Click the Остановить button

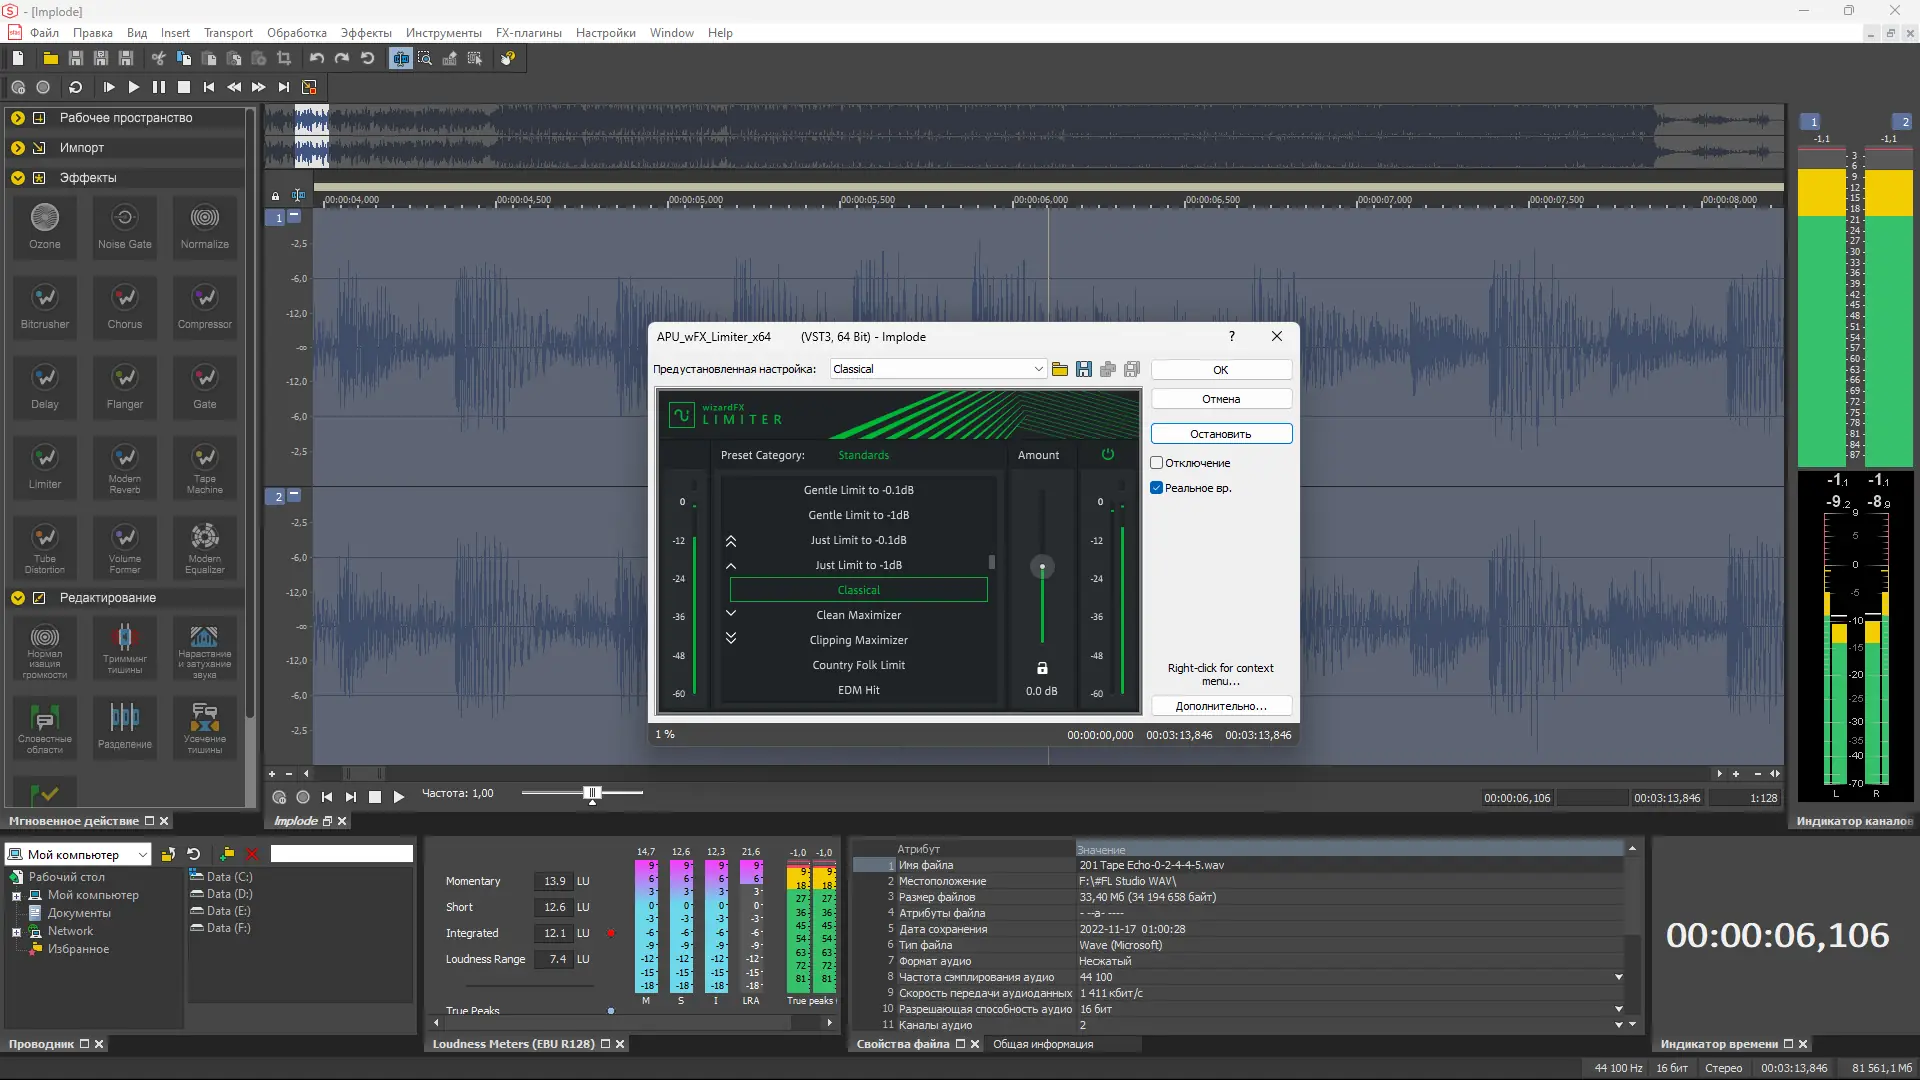coord(1220,434)
